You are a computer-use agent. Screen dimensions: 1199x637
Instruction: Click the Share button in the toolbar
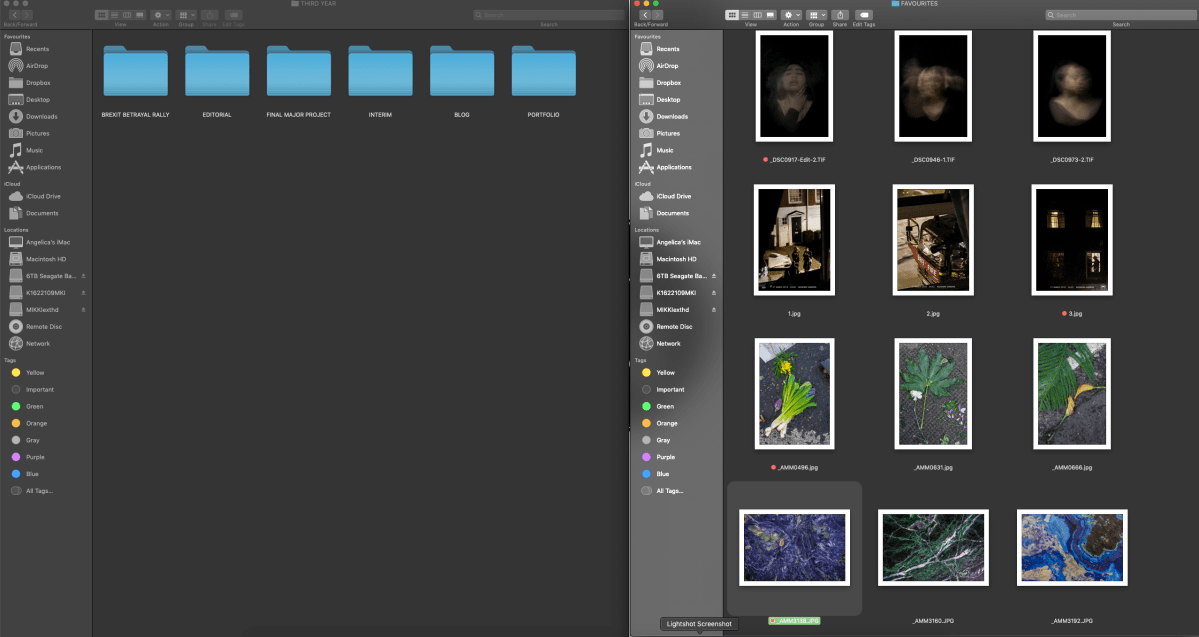coord(840,15)
